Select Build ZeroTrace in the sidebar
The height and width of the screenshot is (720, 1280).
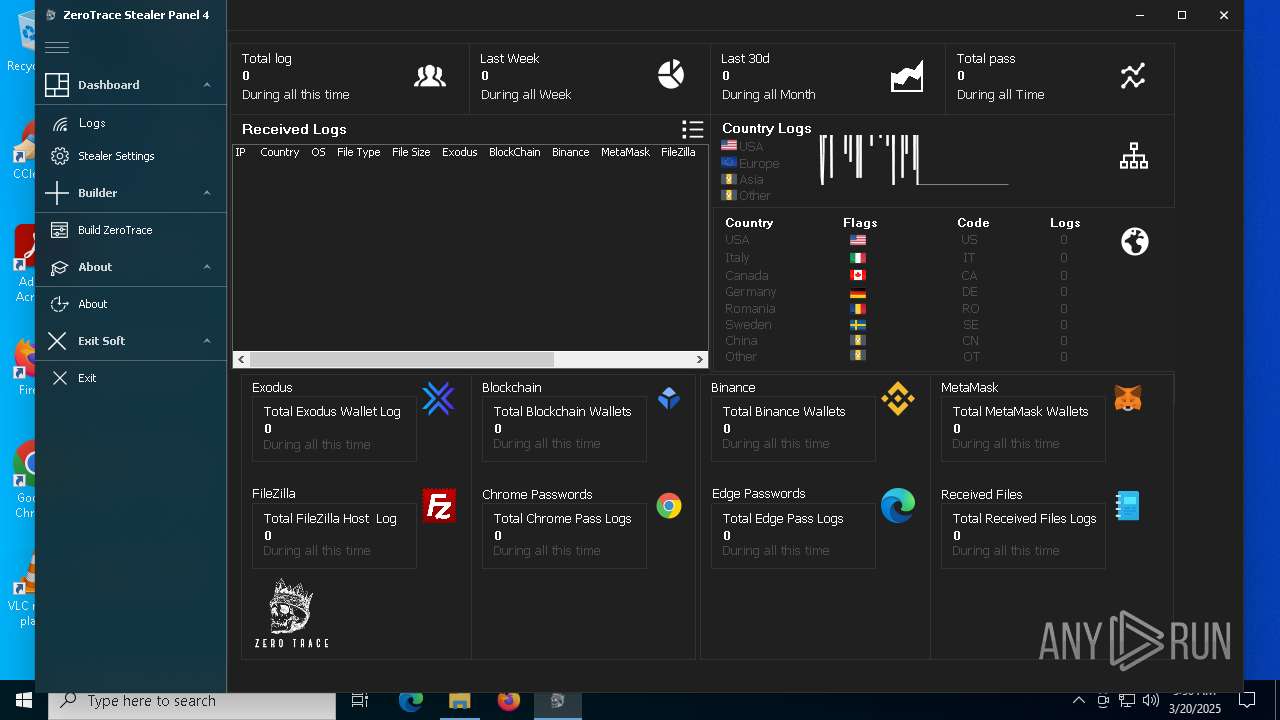pos(115,230)
